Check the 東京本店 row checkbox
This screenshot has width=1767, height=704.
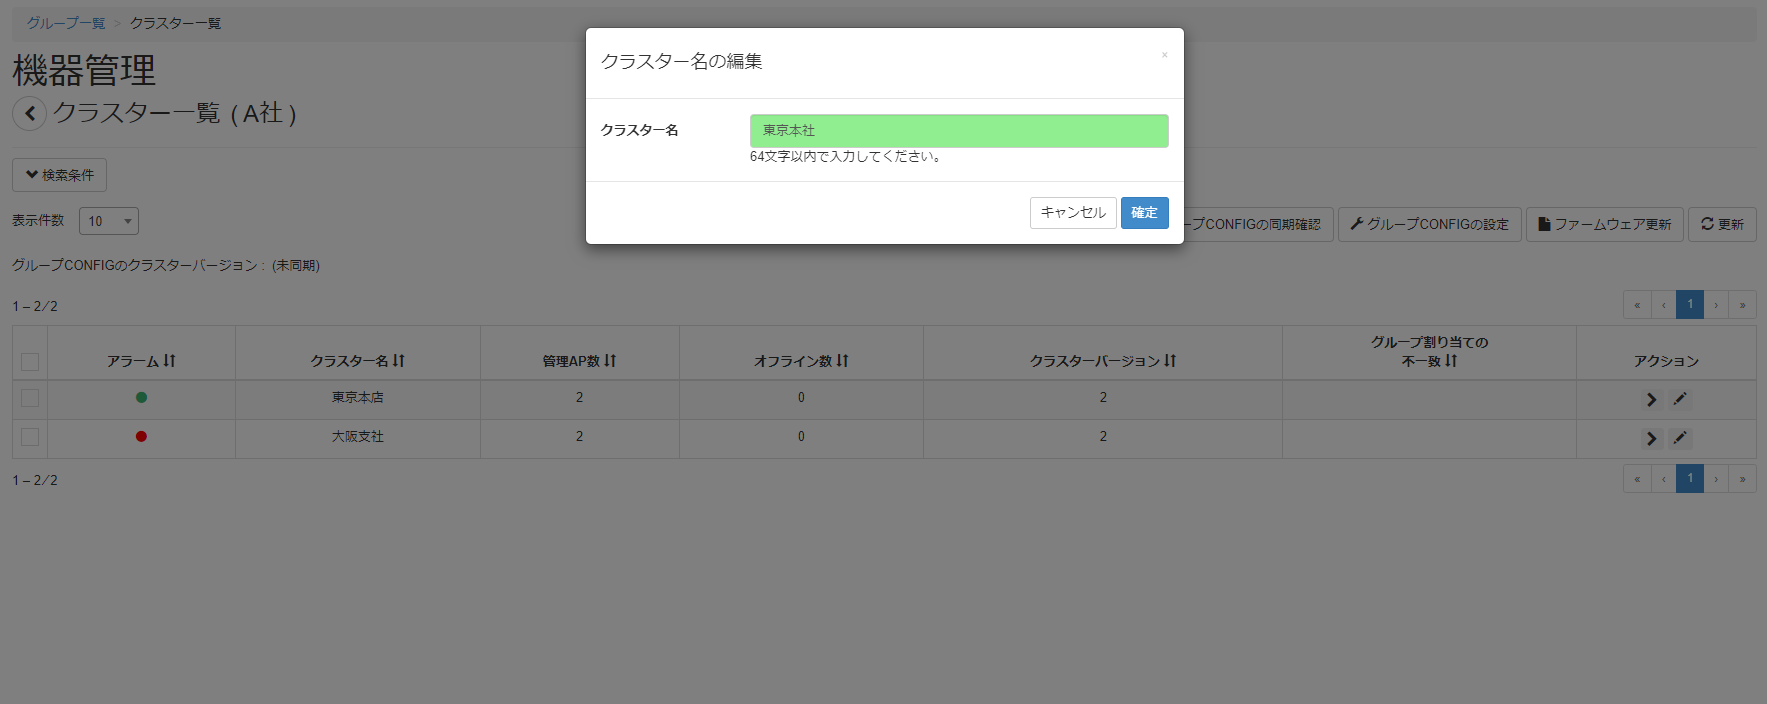30,398
